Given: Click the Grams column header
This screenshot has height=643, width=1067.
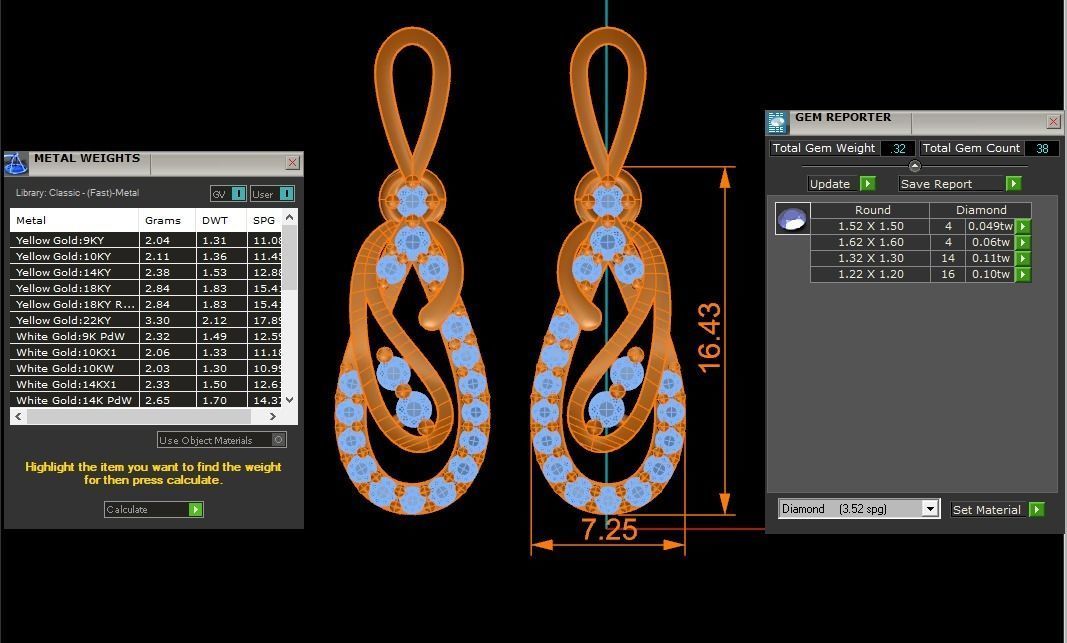Looking at the screenshot, I should (167, 220).
